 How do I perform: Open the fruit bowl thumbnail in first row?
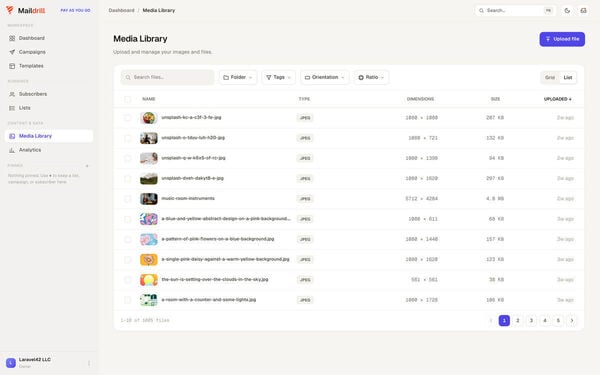[x=149, y=118]
